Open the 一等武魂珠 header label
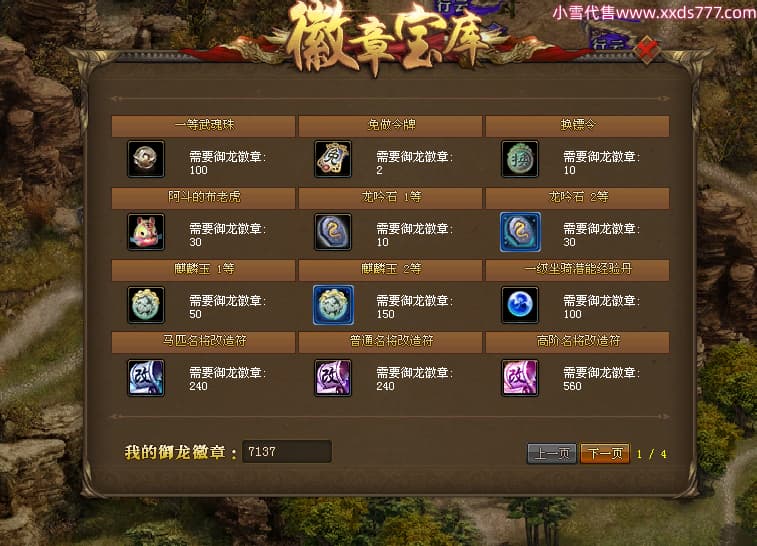 (x=203, y=126)
